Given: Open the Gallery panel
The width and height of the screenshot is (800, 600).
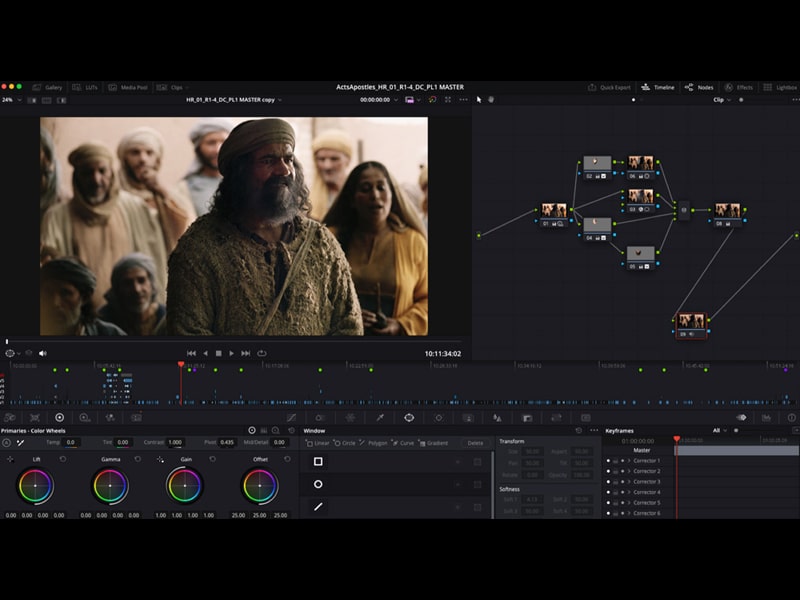Looking at the screenshot, I should click(x=47, y=87).
